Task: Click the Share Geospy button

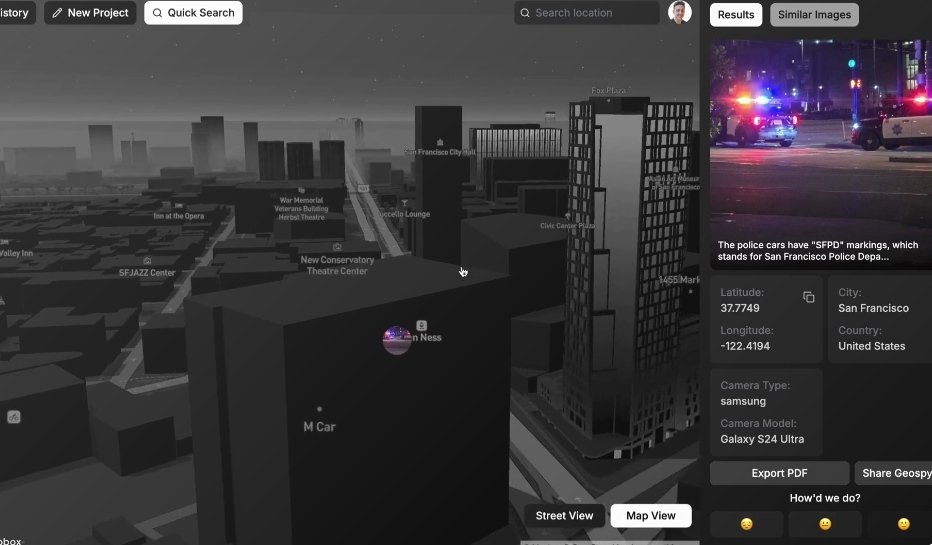Action: (895, 473)
